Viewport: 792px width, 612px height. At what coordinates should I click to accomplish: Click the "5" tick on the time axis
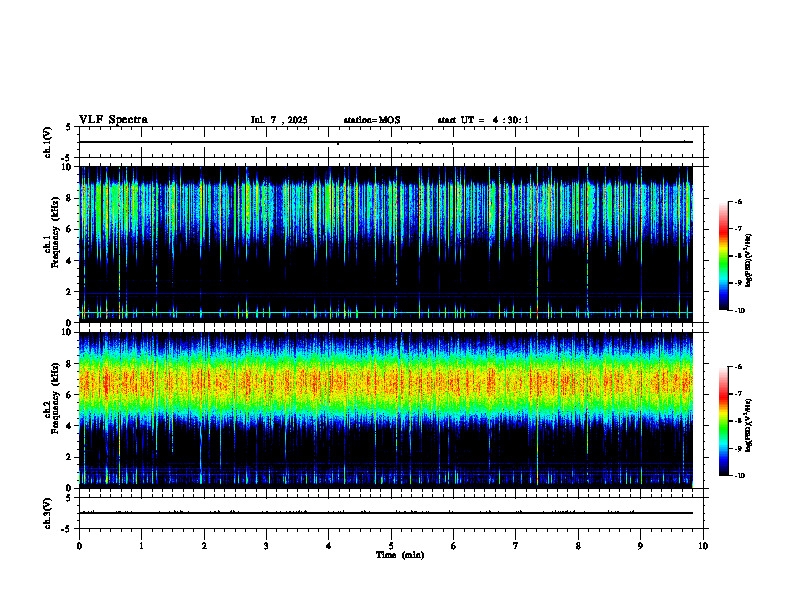click(391, 546)
